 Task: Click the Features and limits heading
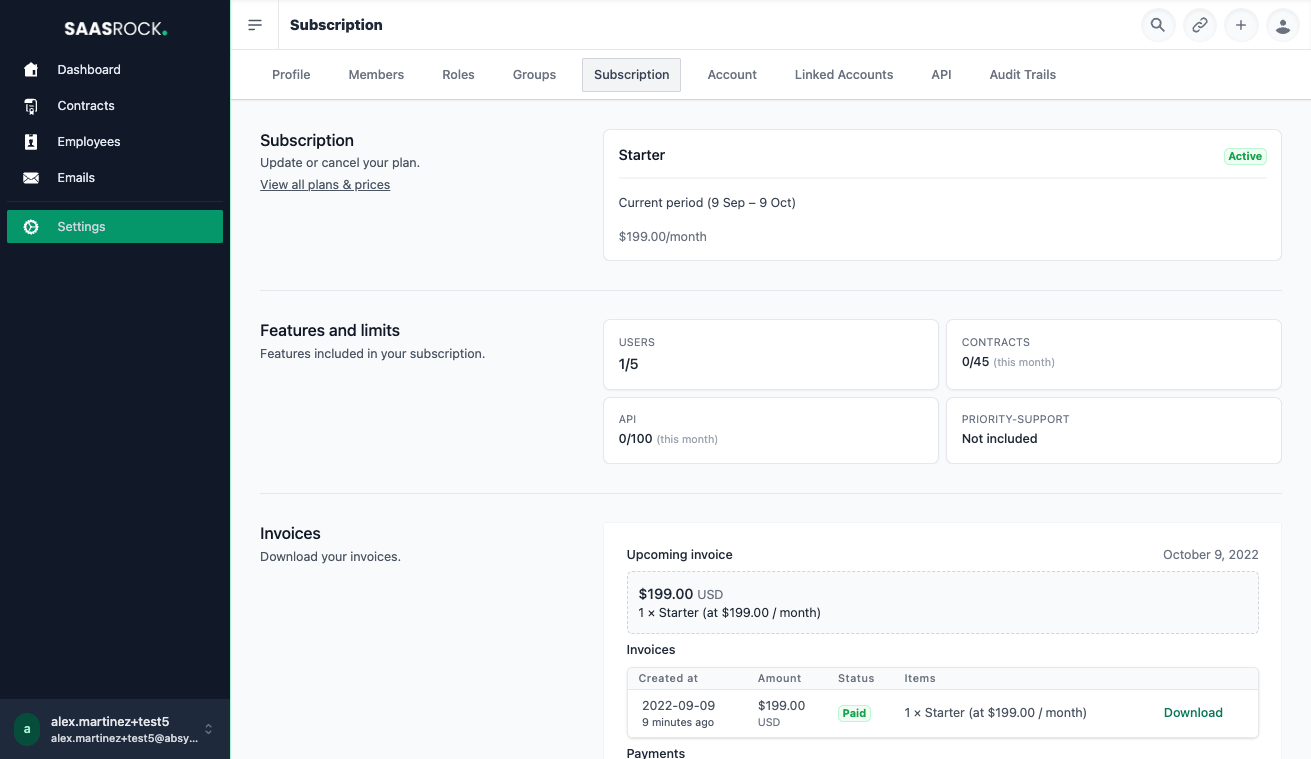pos(330,331)
